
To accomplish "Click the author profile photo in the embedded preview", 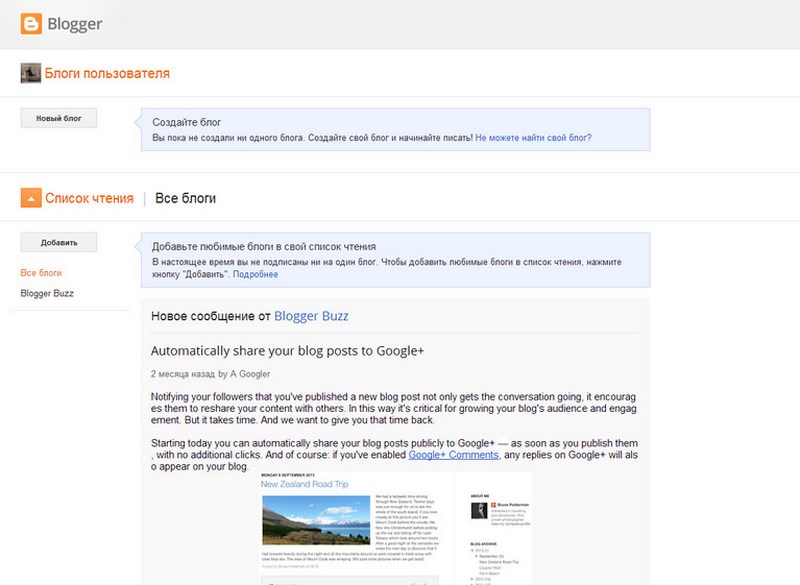I will pos(480,511).
